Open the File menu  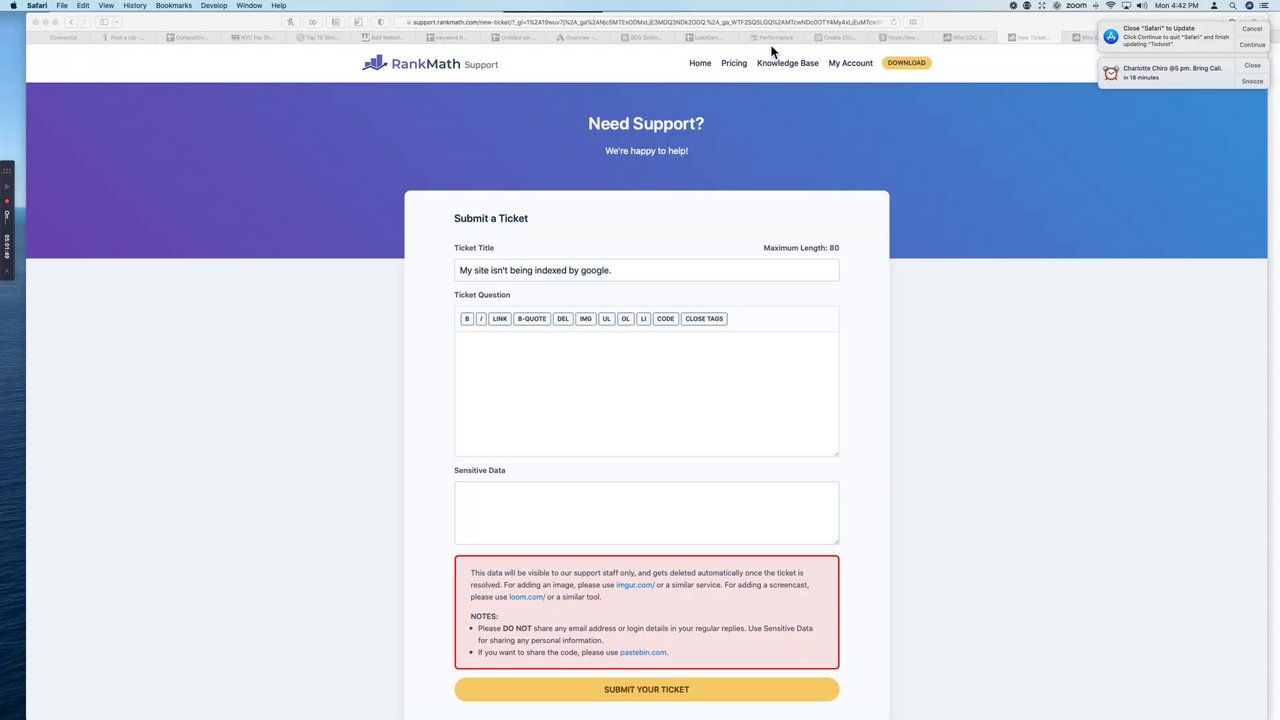point(62,6)
